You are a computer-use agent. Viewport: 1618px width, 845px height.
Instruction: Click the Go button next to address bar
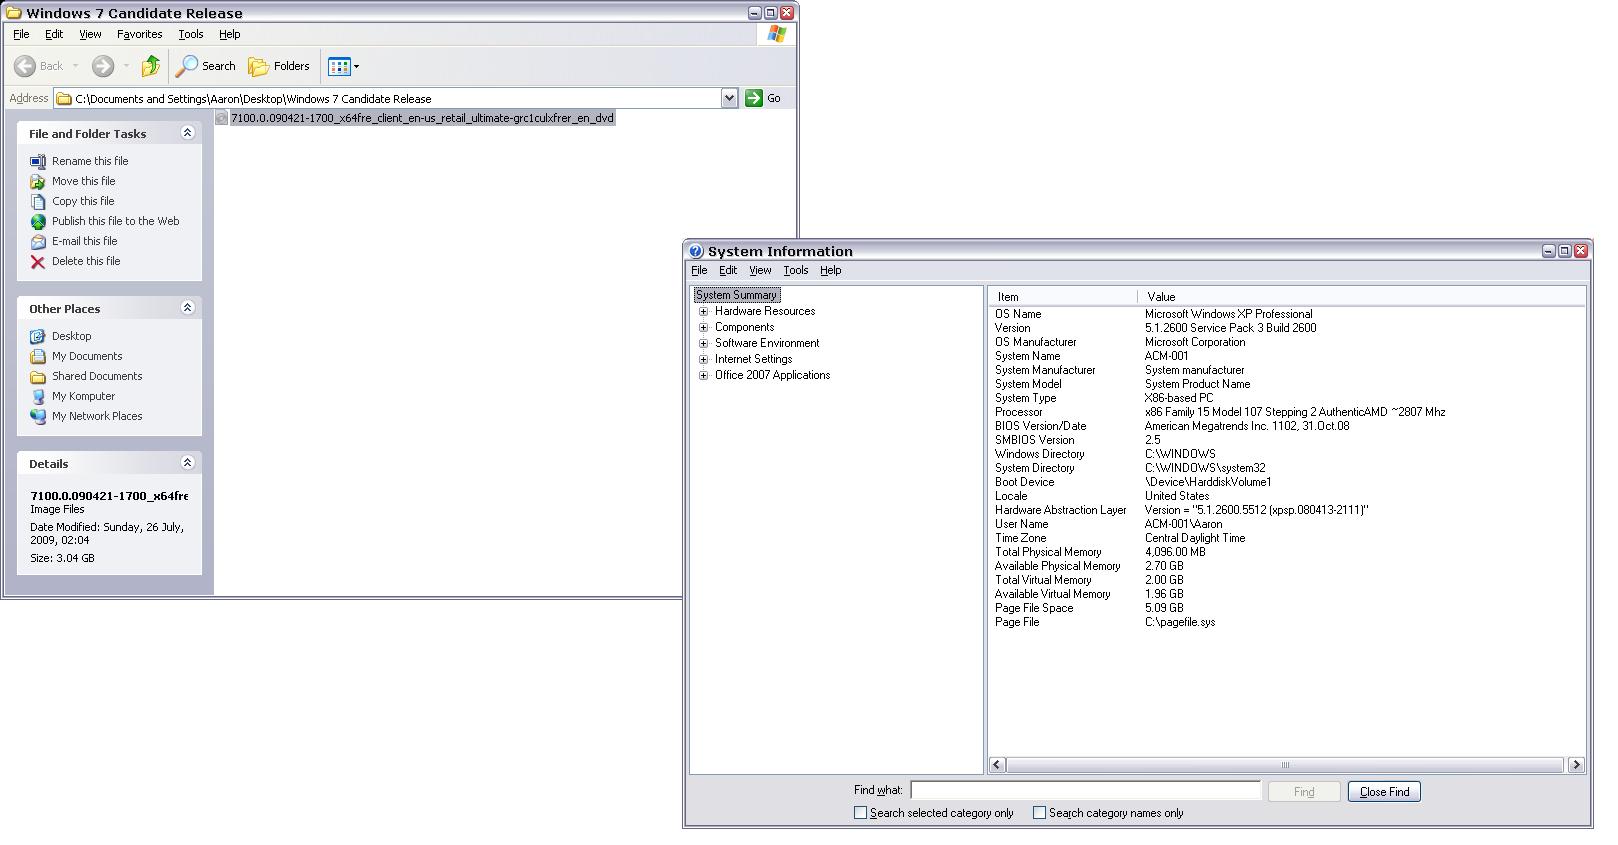(763, 98)
